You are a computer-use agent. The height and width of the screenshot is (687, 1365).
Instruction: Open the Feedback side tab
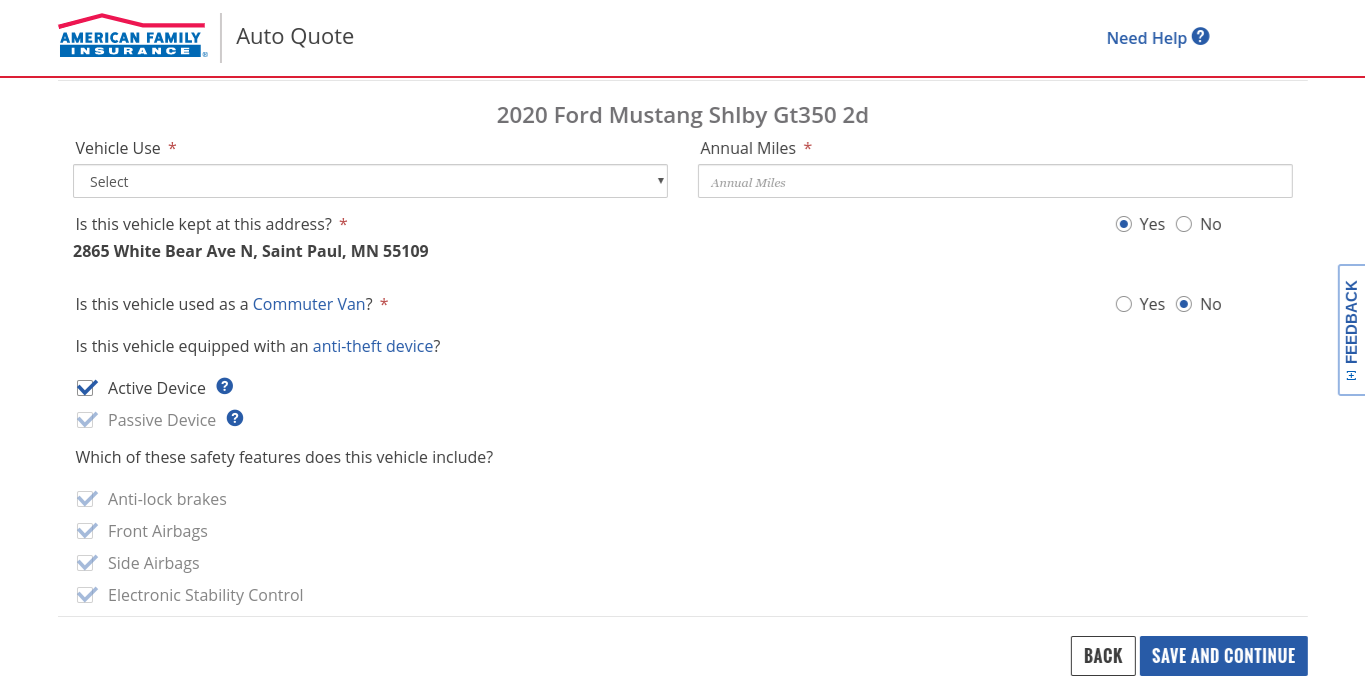(x=1351, y=329)
